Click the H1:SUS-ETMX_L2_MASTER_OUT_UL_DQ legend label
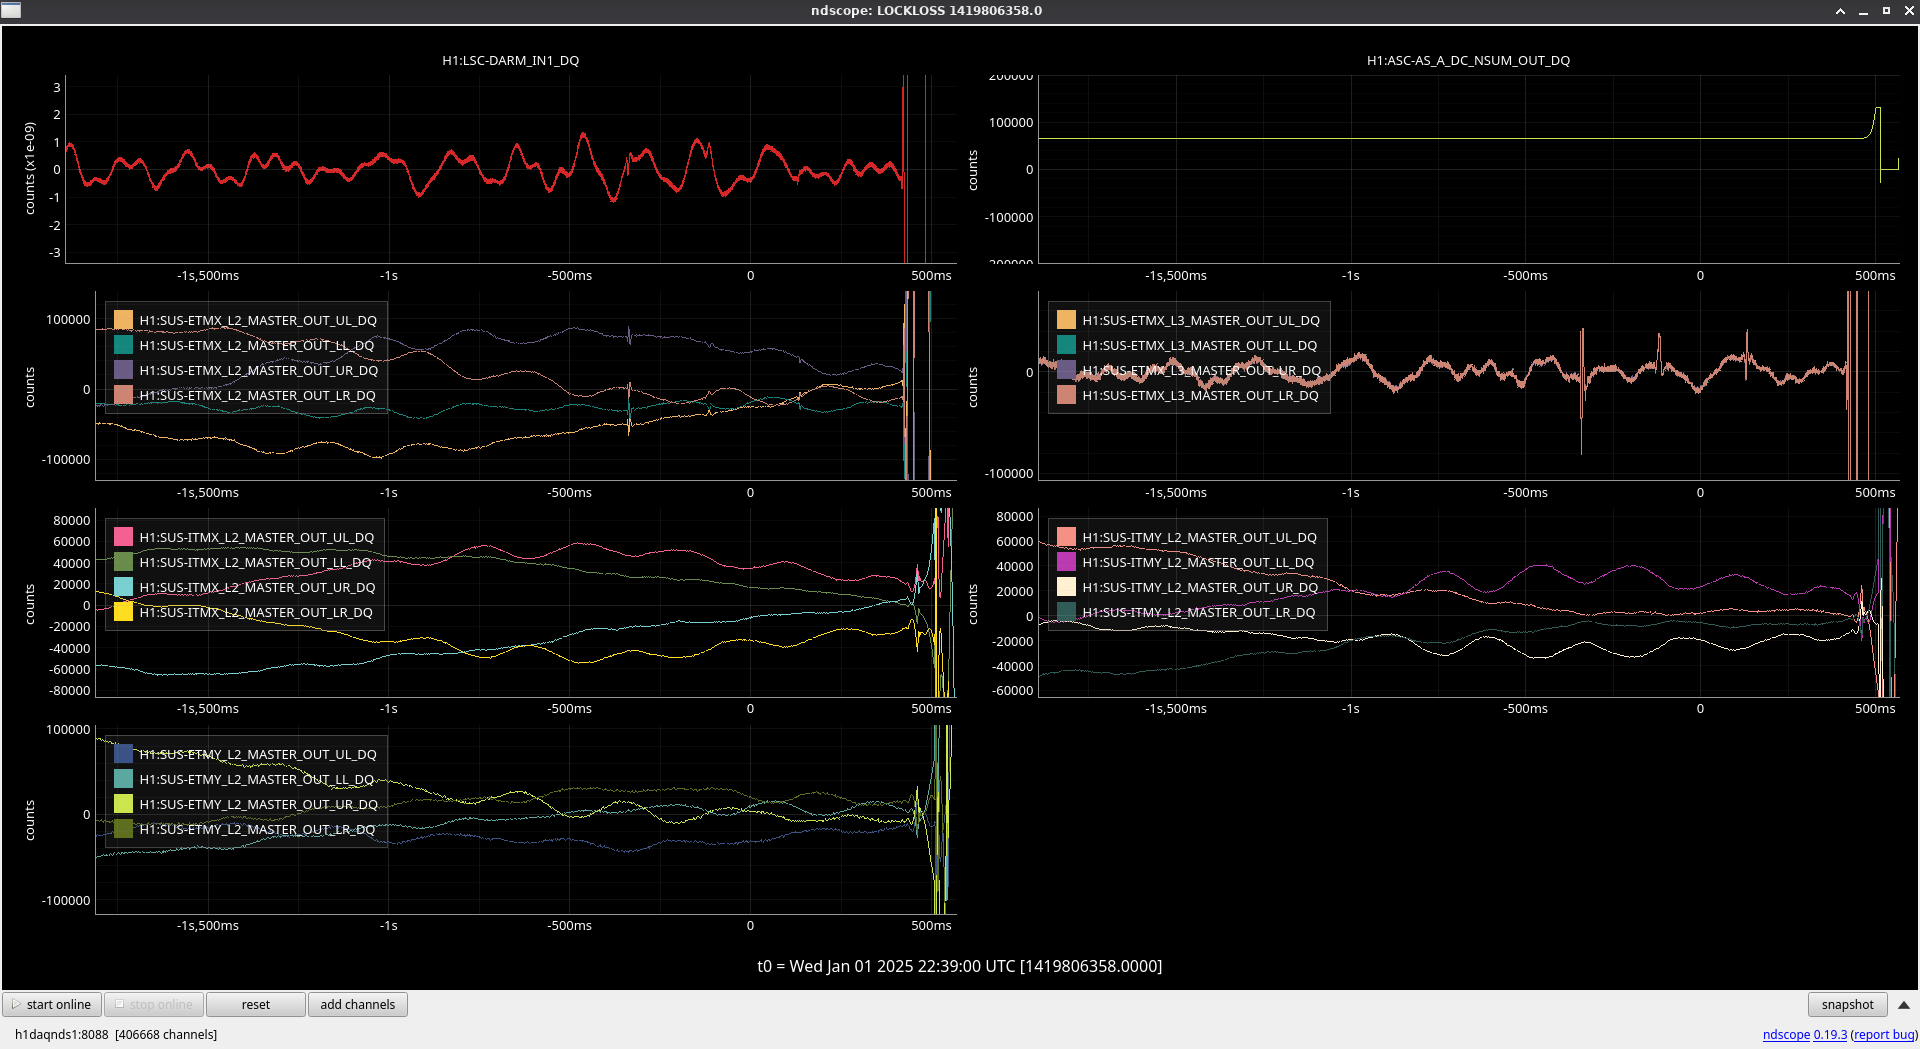Image resolution: width=1920 pixels, height=1049 pixels. (258, 320)
